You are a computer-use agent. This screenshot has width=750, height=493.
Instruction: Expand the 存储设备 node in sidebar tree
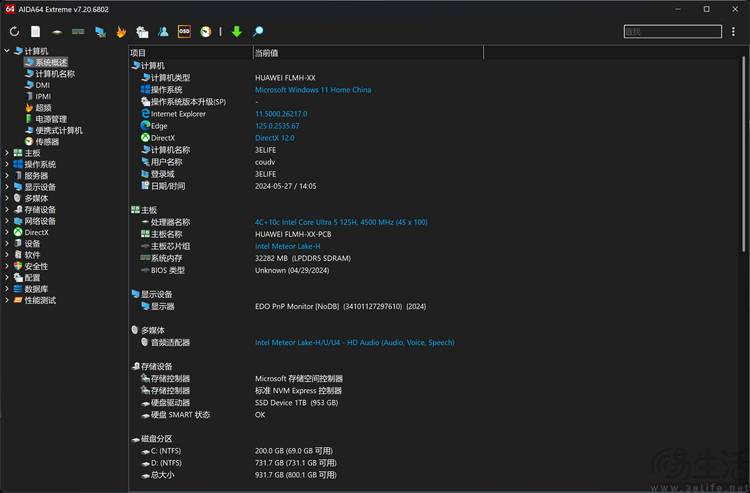[x=7, y=209]
